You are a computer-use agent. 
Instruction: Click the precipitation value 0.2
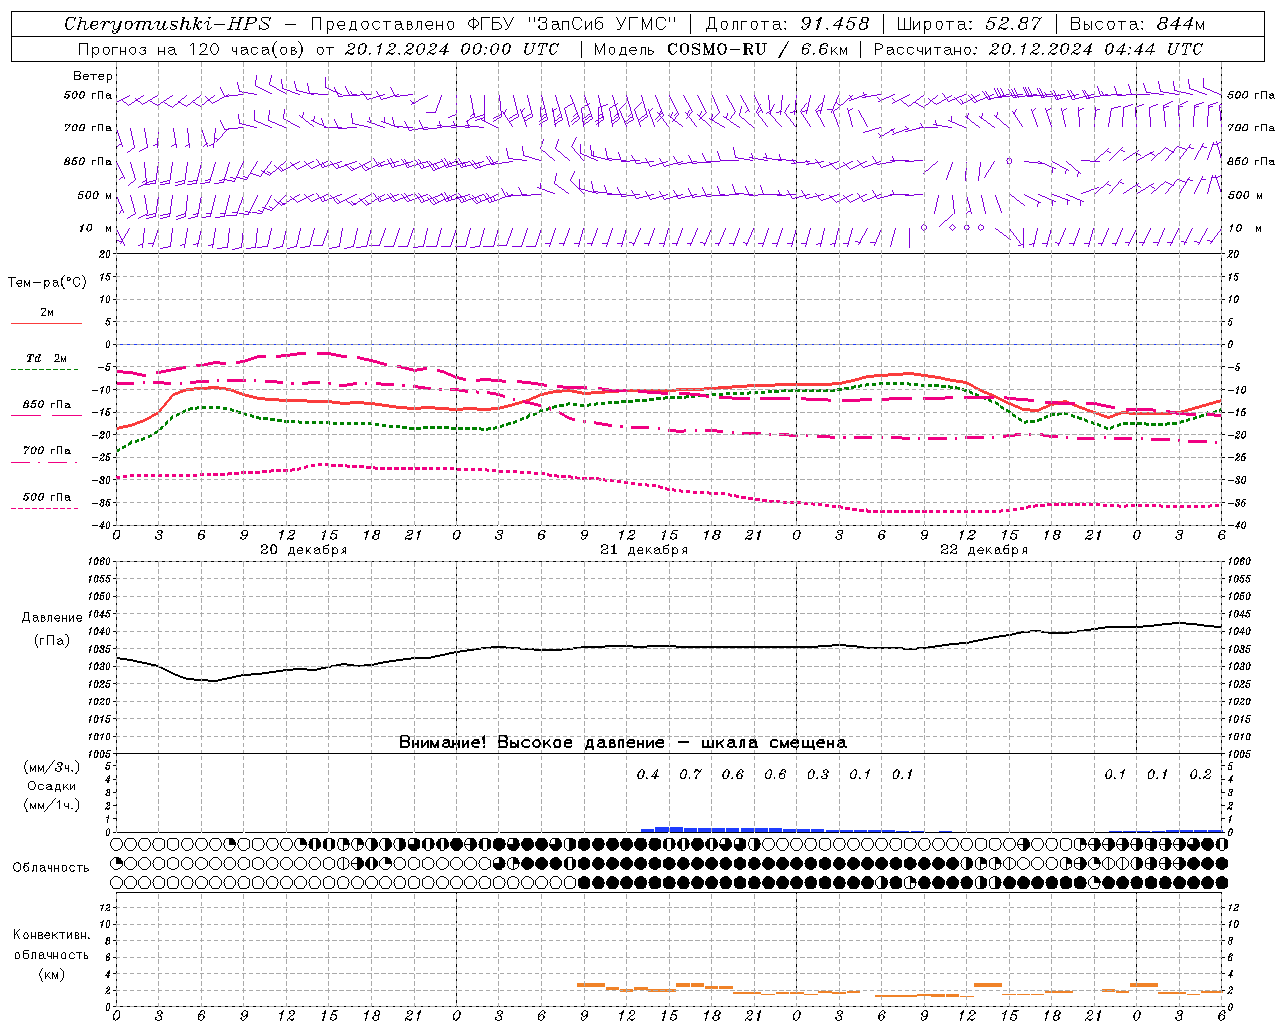coord(1200,775)
